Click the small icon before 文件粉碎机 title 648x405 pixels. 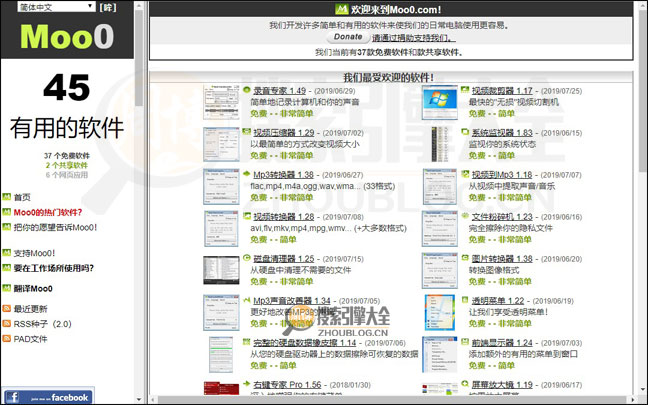pyautogui.click(x=465, y=216)
